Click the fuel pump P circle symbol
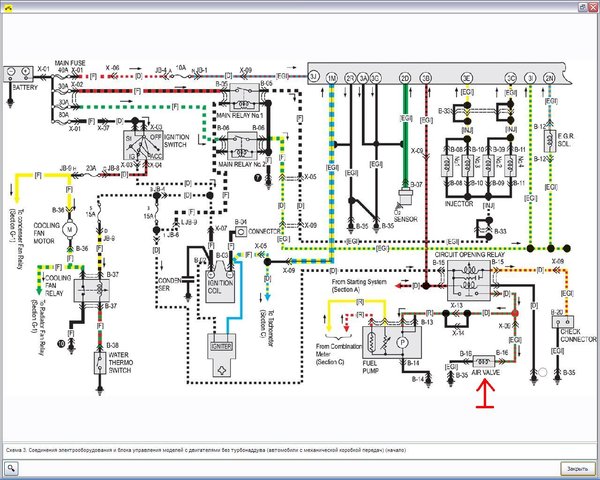The height and width of the screenshot is (480, 600). [x=402, y=342]
